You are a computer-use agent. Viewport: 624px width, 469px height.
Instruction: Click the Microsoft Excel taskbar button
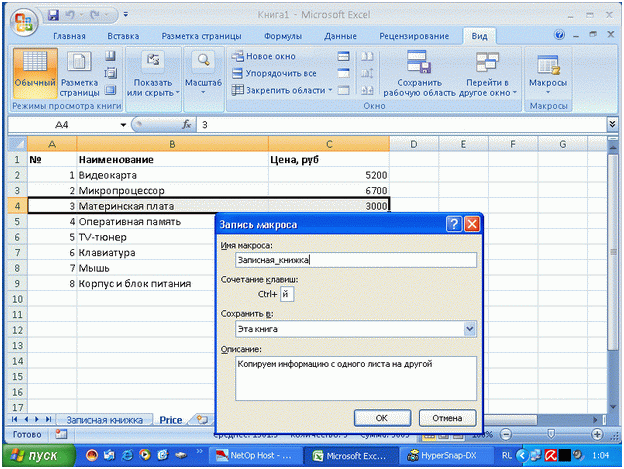(350, 456)
